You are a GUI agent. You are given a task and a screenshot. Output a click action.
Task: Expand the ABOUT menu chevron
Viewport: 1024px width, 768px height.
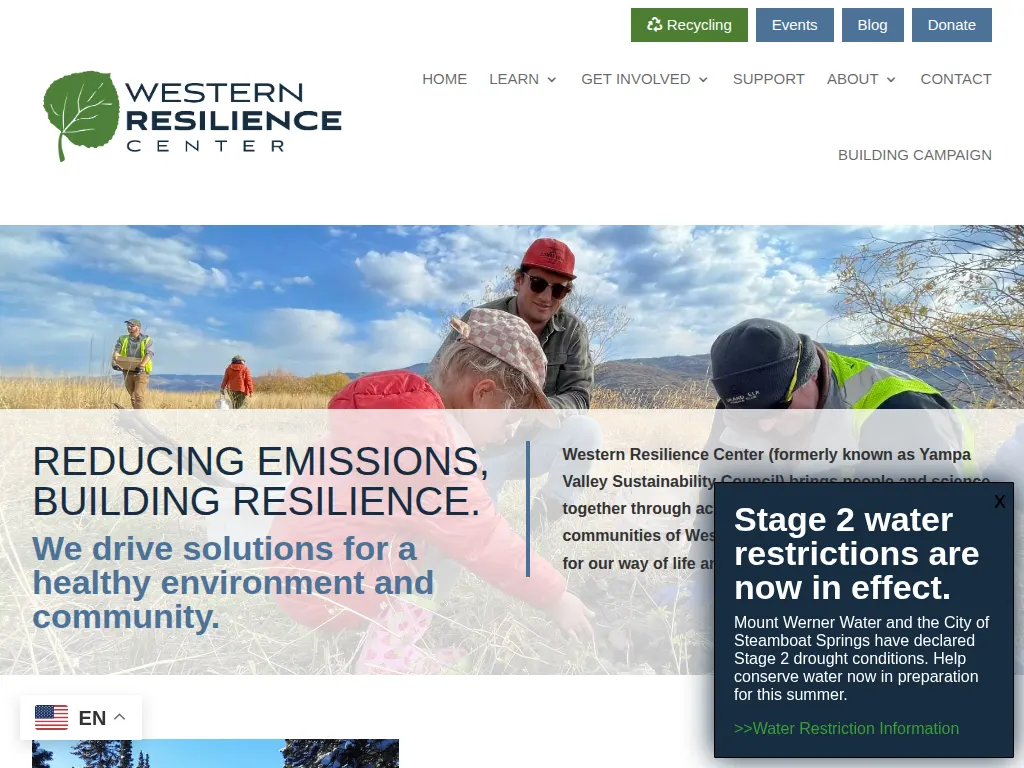(891, 80)
